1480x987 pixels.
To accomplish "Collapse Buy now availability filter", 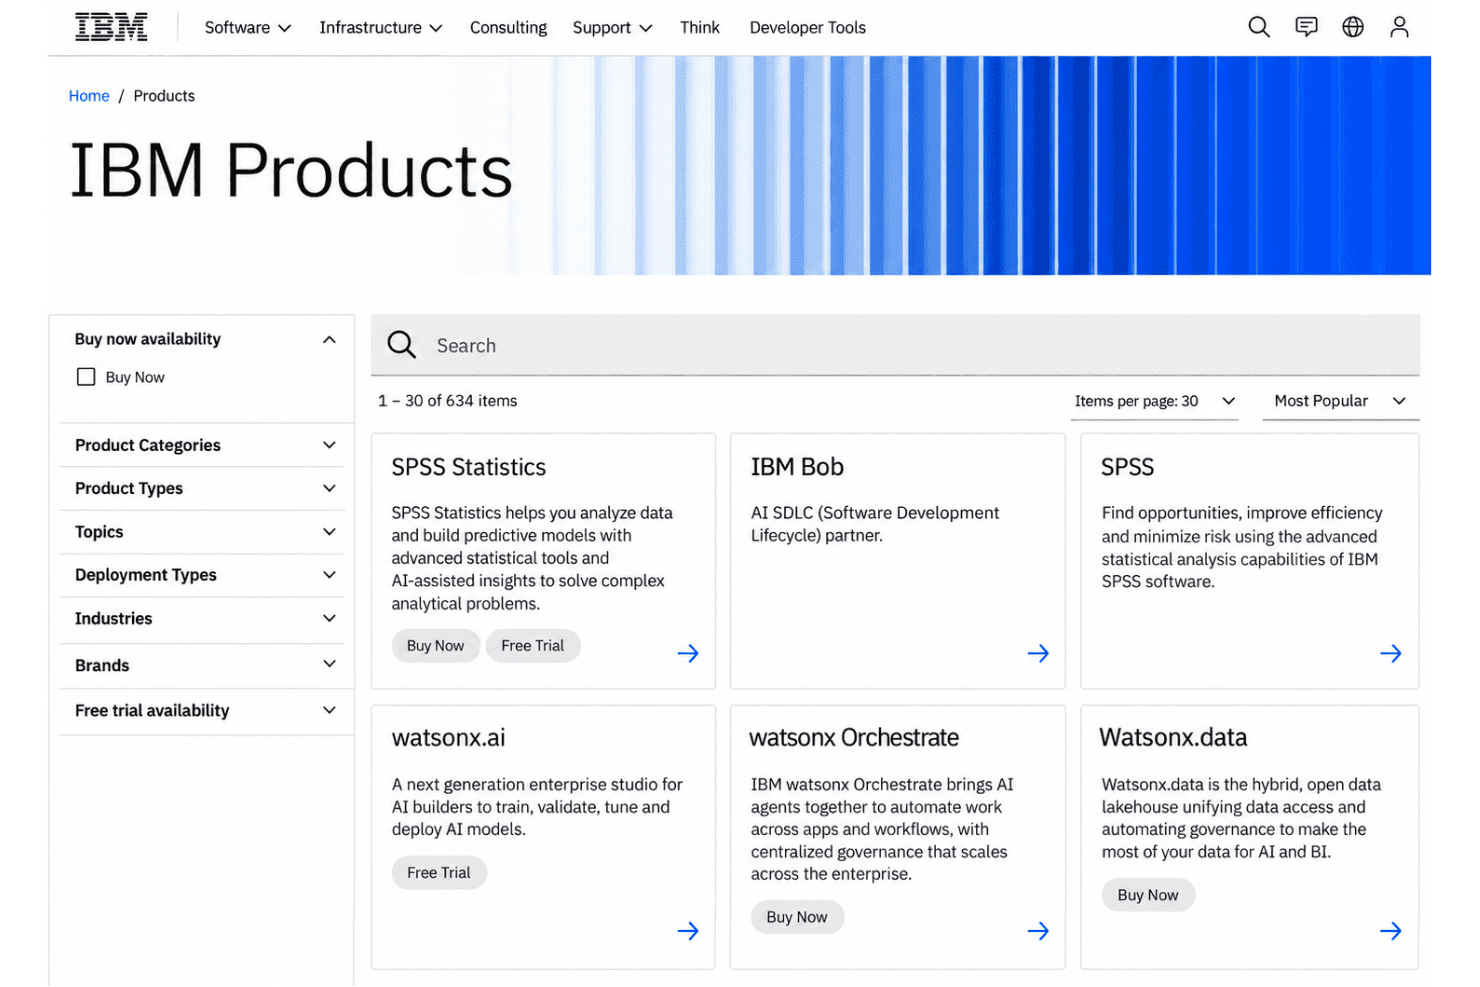I will click(329, 339).
